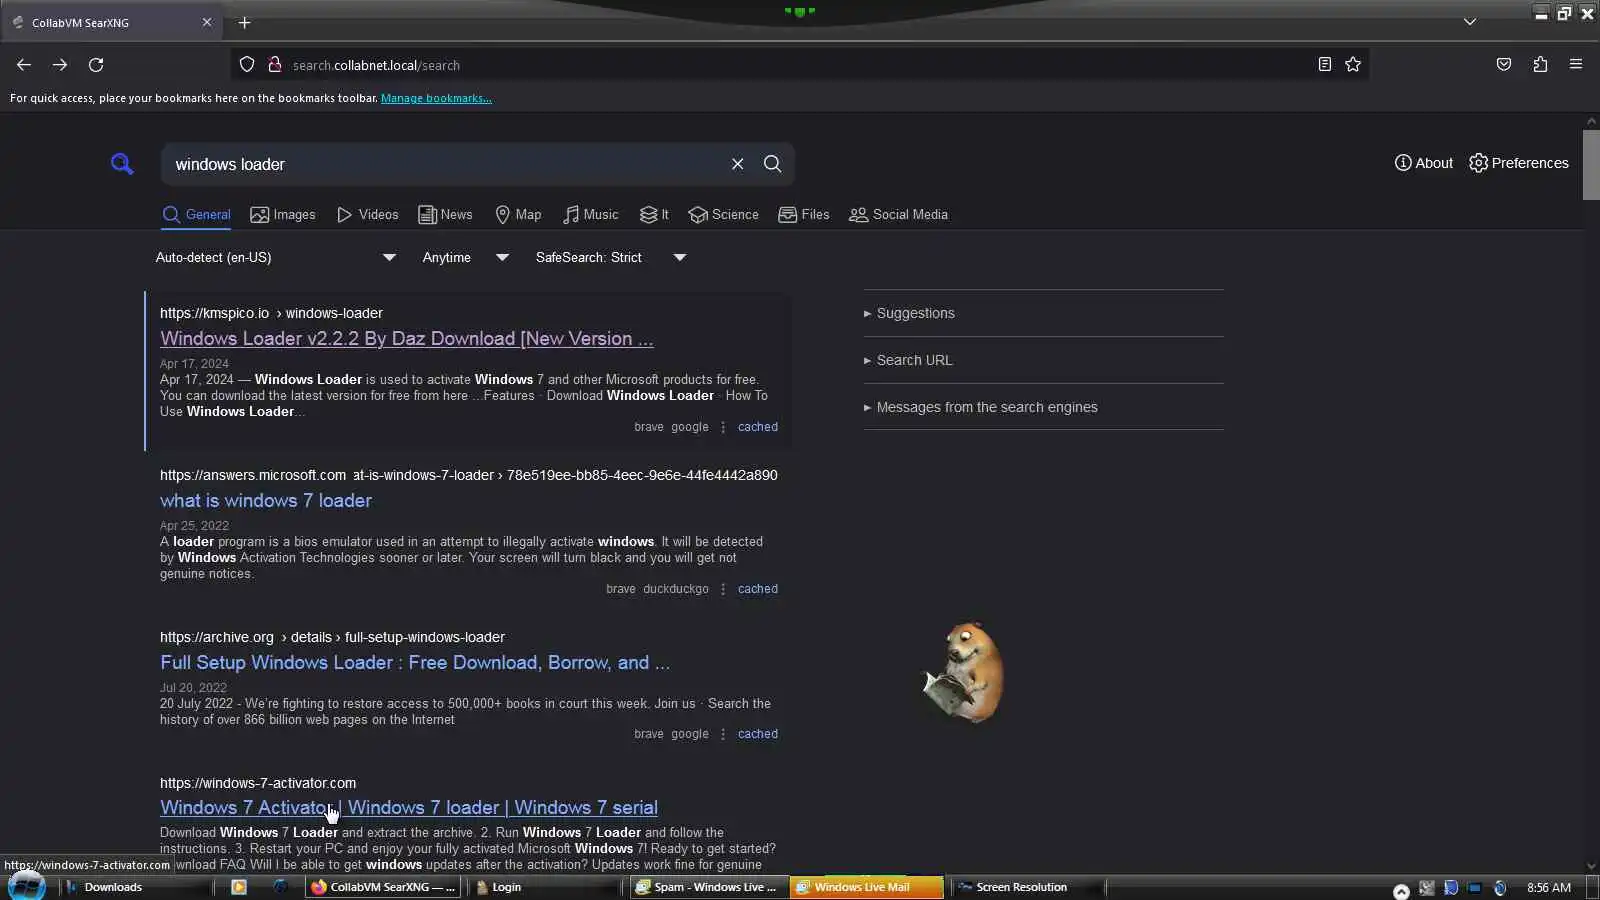Image resolution: width=1600 pixels, height=900 pixels.
Task: Switch to the Files category
Action: [x=804, y=215]
